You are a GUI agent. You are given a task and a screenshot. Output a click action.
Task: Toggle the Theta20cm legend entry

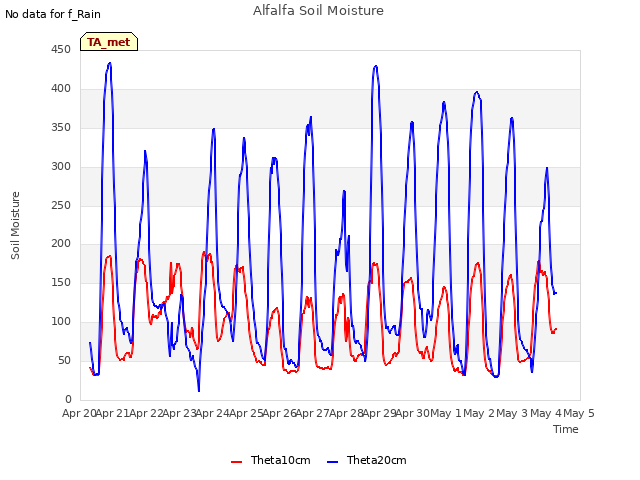(367, 460)
